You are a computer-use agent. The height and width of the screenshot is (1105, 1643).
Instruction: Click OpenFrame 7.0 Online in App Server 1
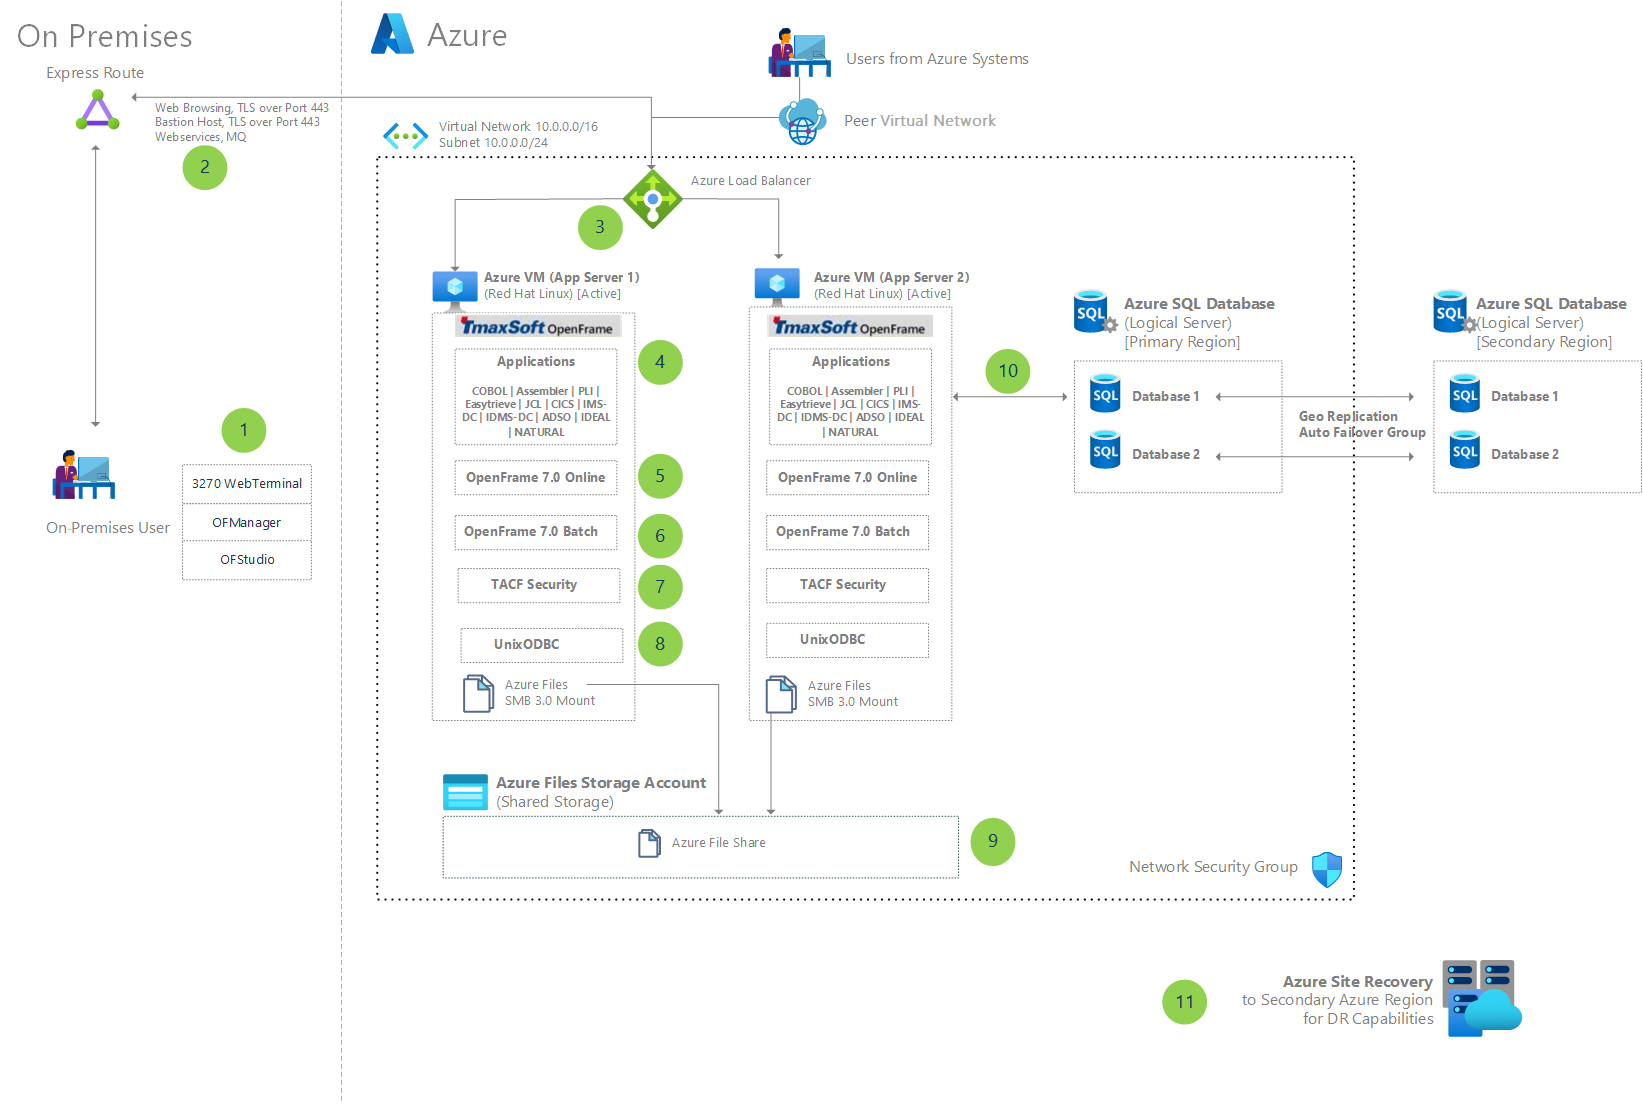[x=535, y=478]
